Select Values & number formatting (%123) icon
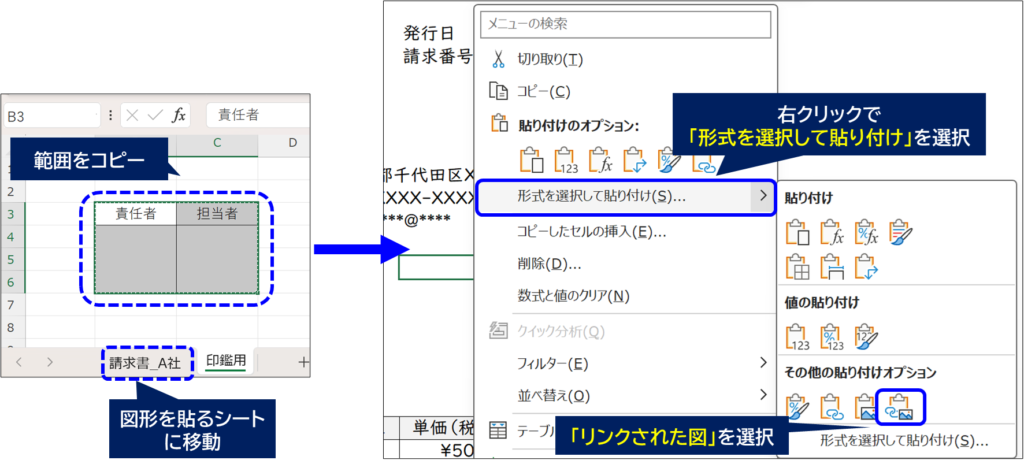Image resolution: width=1024 pixels, height=464 pixels. point(832,336)
